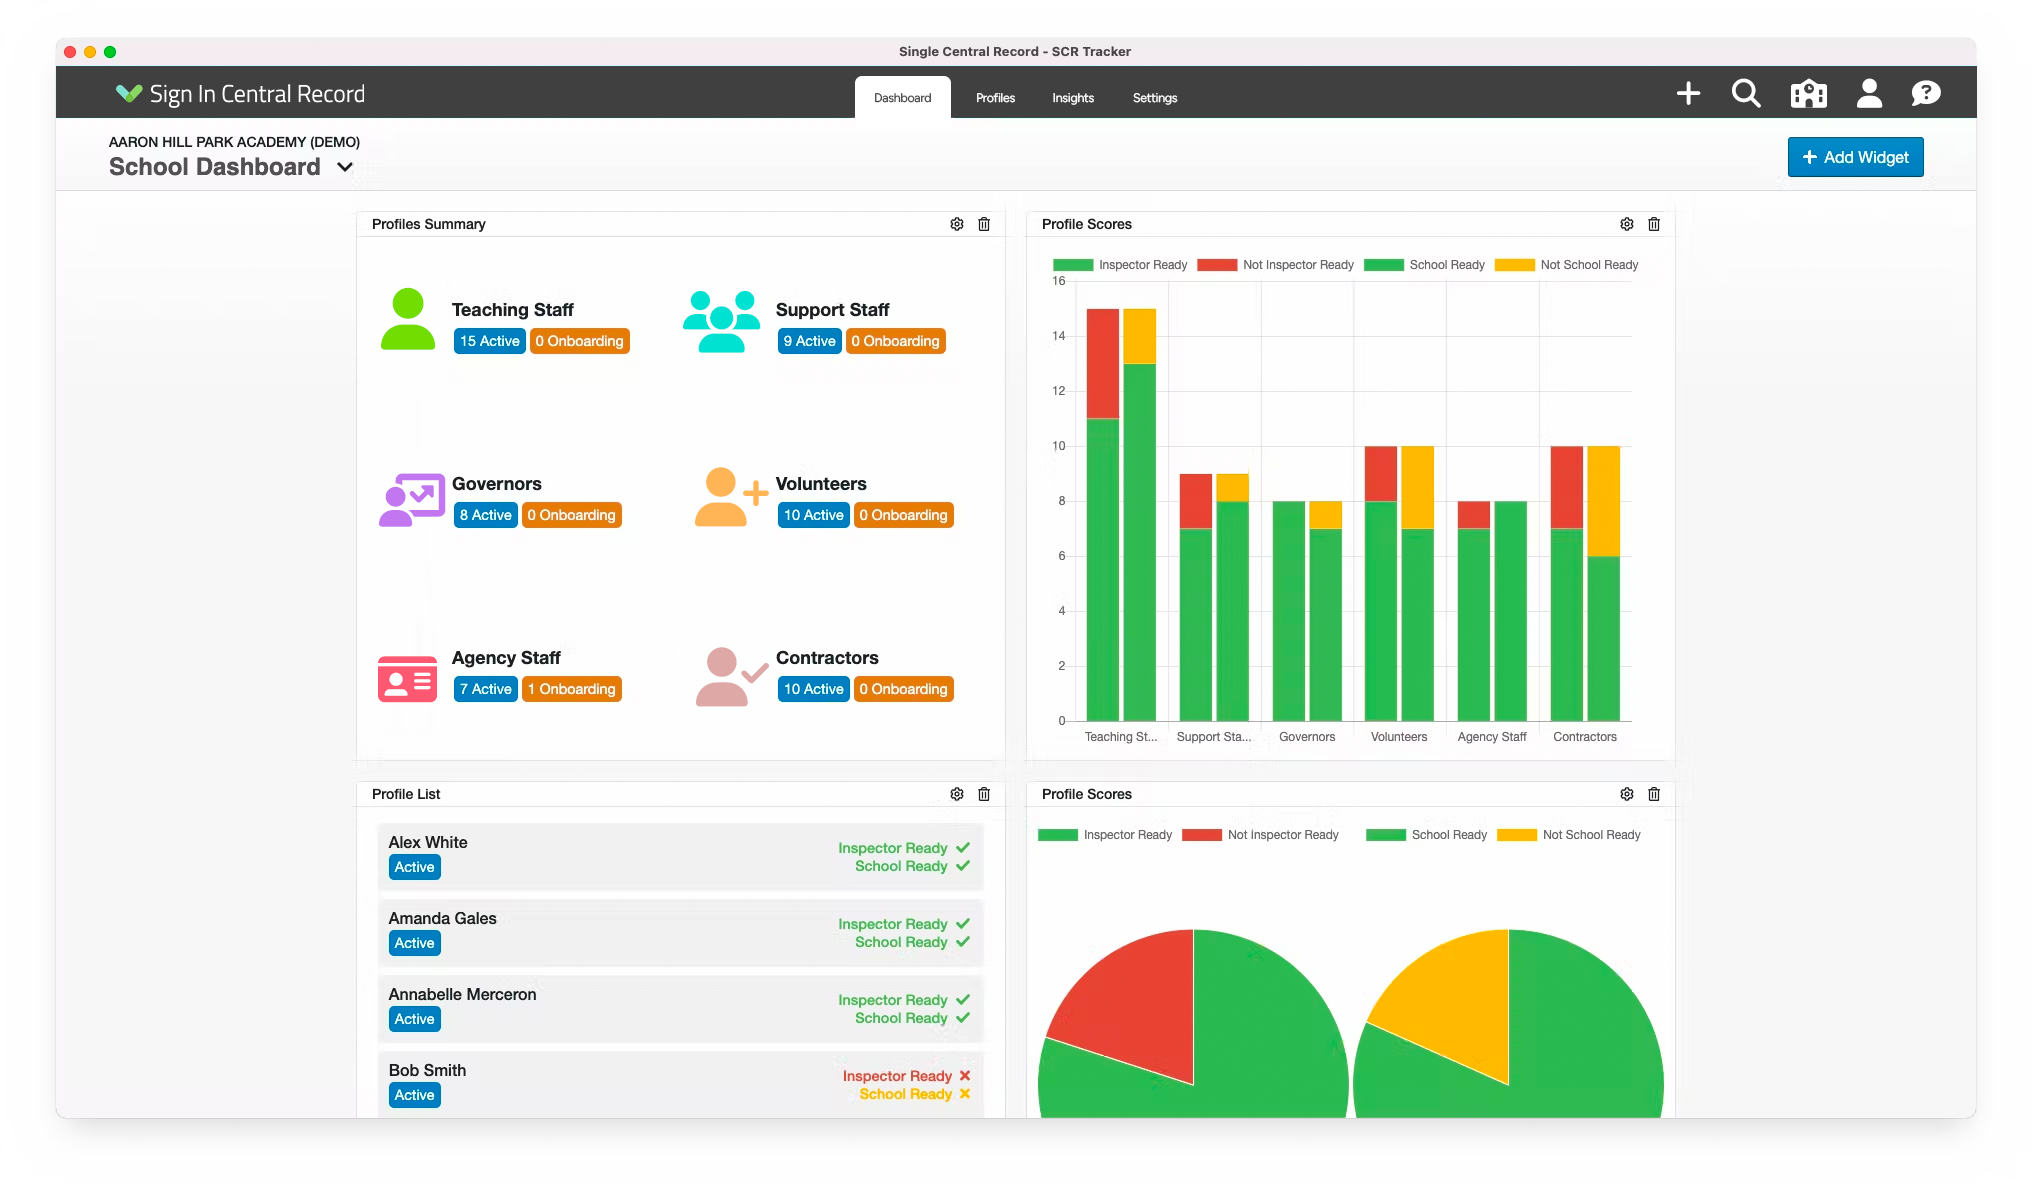2032x1192 pixels.
Task: Open search with magnifying glass icon
Action: [x=1746, y=94]
